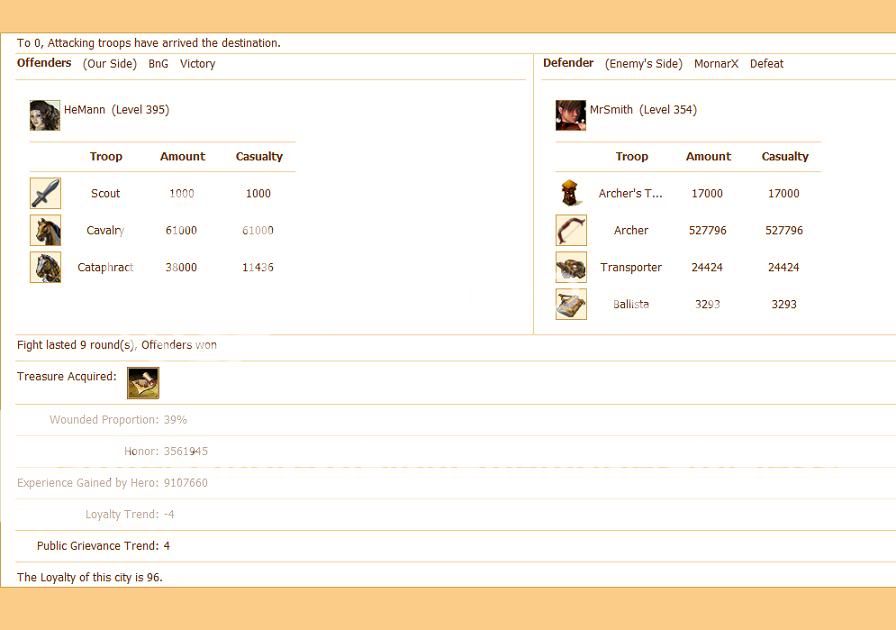Click the Cavalry horse icon
The image size is (896, 630).
click(x=45, y=230)
